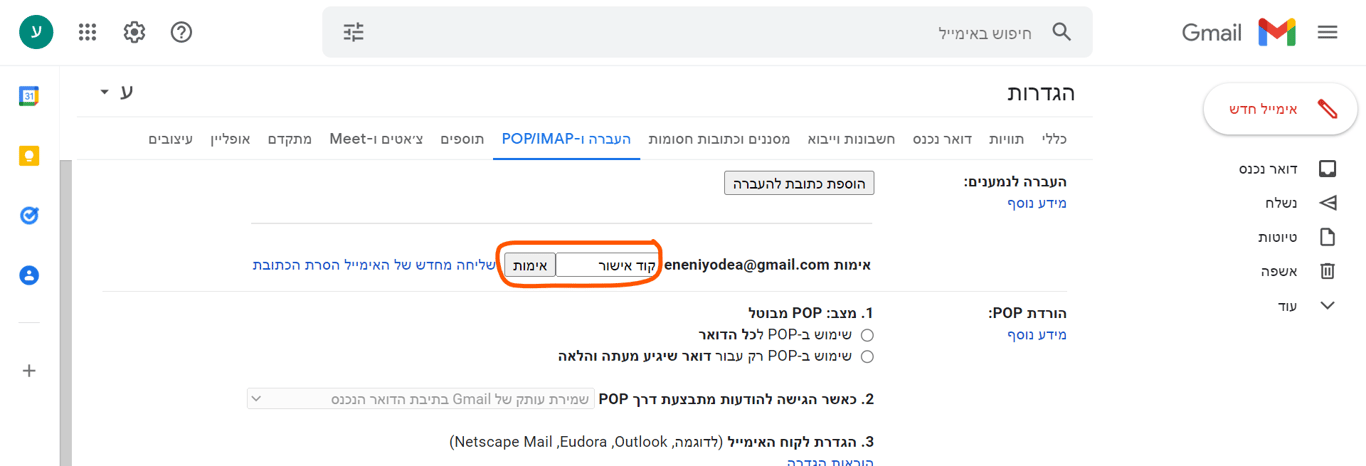This screenshot has height=466, width=1366.
Task: Click the קוד אישור confirmation code field
Action: click(x=607, y=265)
